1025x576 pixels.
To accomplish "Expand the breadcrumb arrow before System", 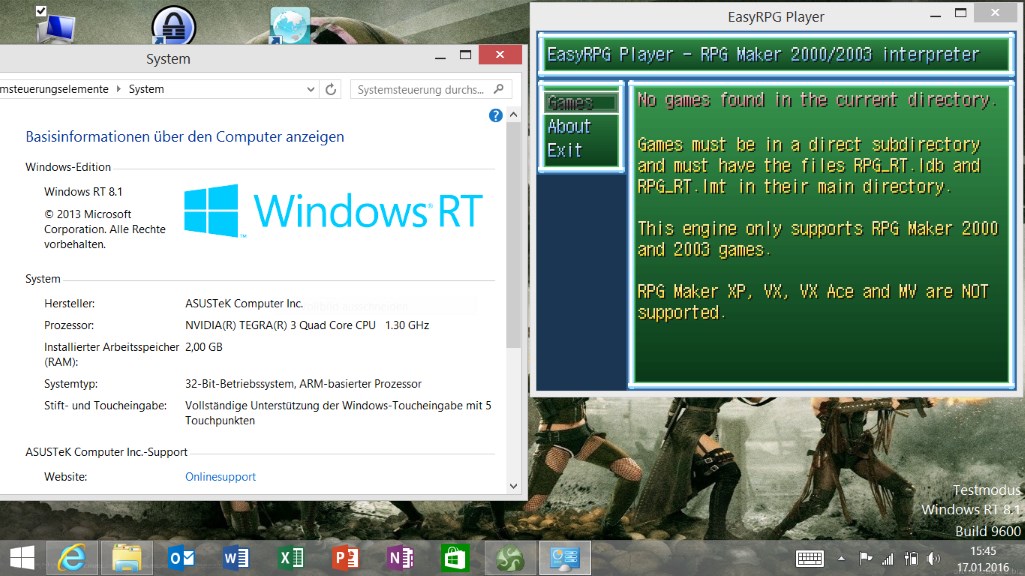I will click(x=118, y=89).
